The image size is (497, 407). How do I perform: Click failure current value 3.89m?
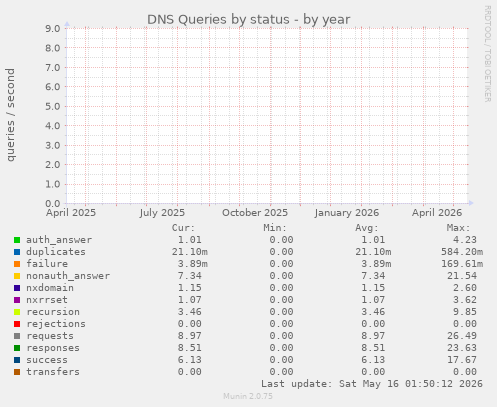(193, 264)
